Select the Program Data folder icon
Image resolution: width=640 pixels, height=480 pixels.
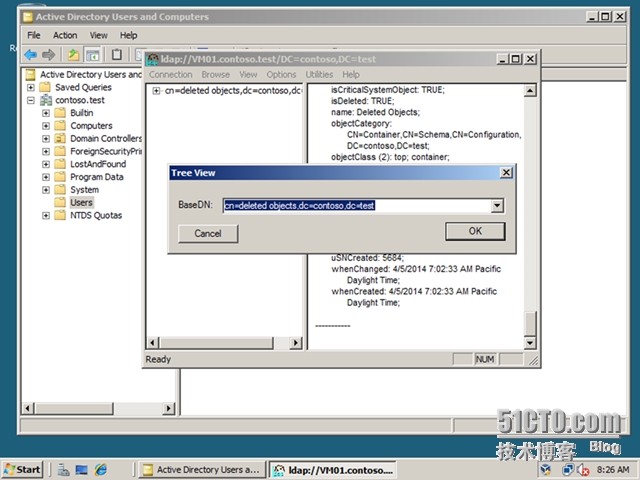(60, 177)
